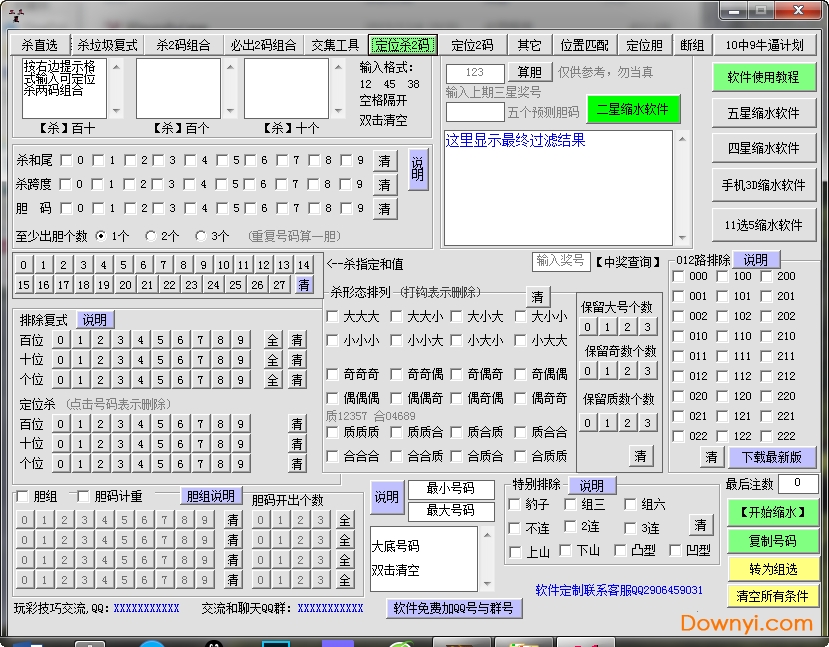Switch to the 10中9牛逼计划 tab

click(x=764, y=45)
